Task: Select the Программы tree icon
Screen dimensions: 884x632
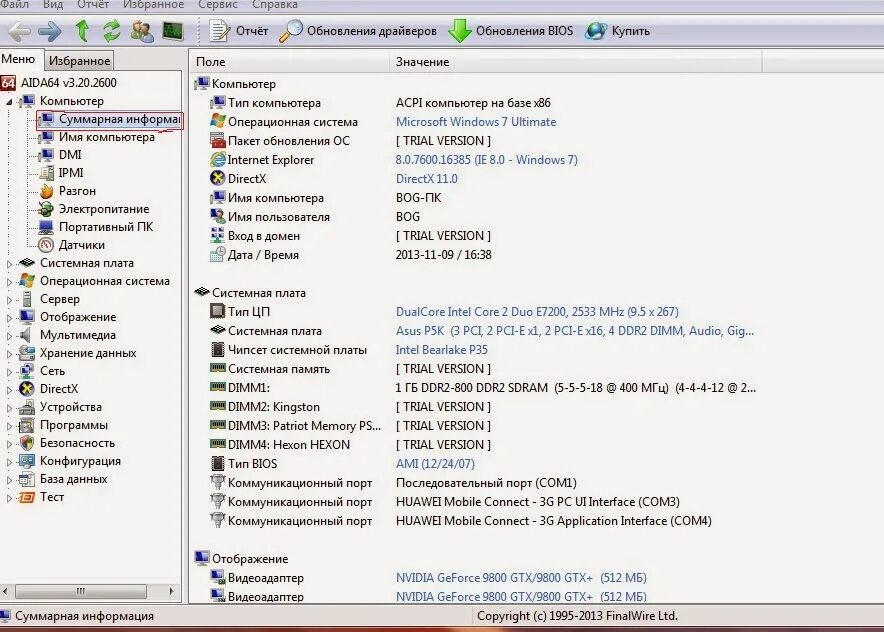Action: coord(26,425)
